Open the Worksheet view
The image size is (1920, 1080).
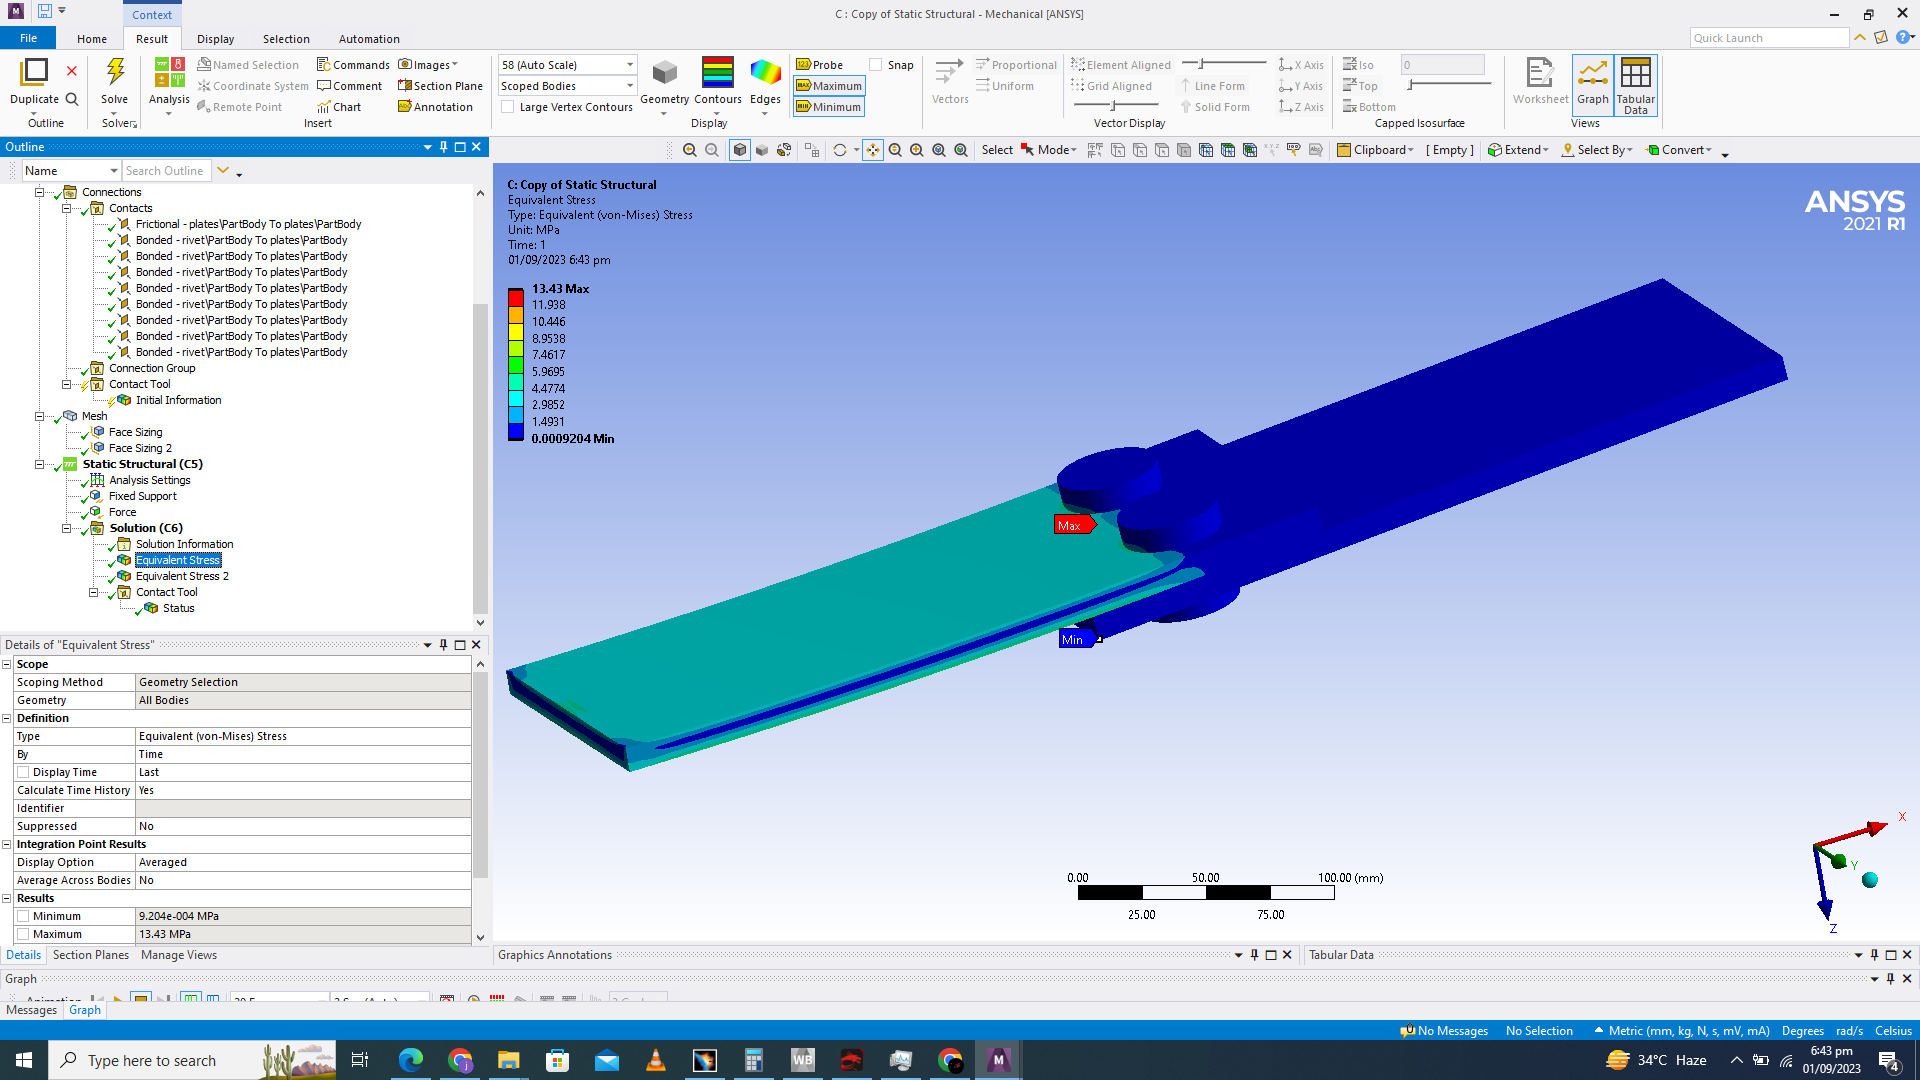[1540, 80]
